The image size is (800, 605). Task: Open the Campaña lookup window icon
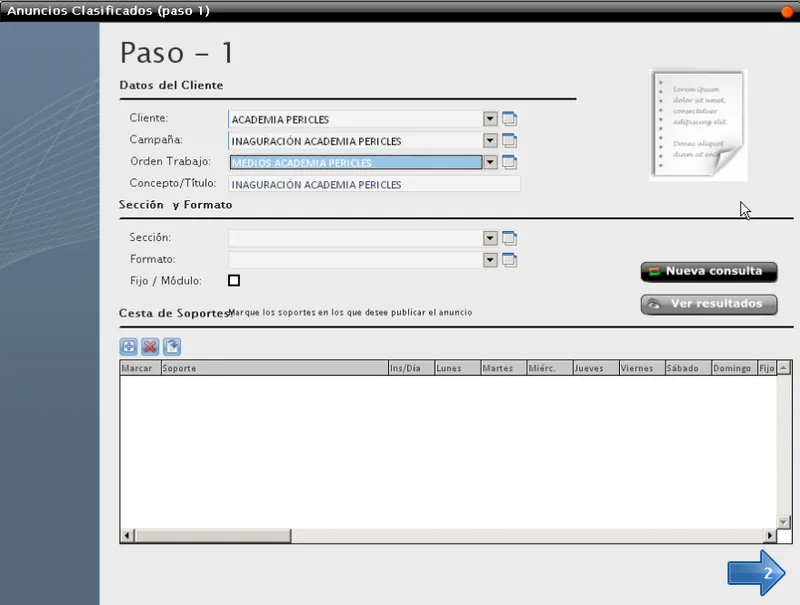509,140
